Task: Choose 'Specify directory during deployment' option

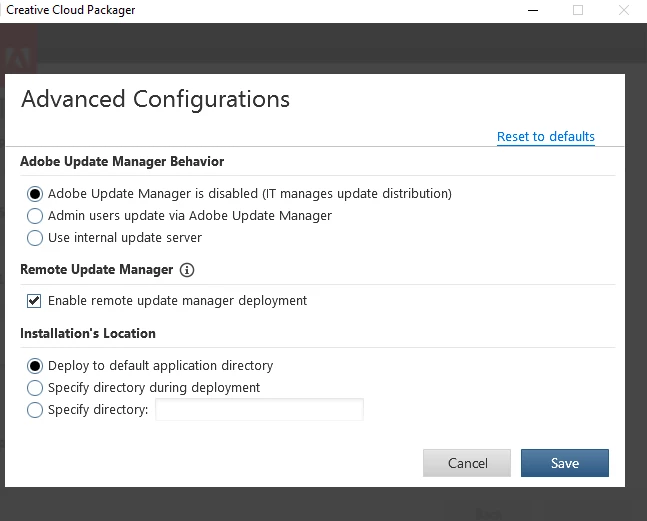Action: pos(36,388)
